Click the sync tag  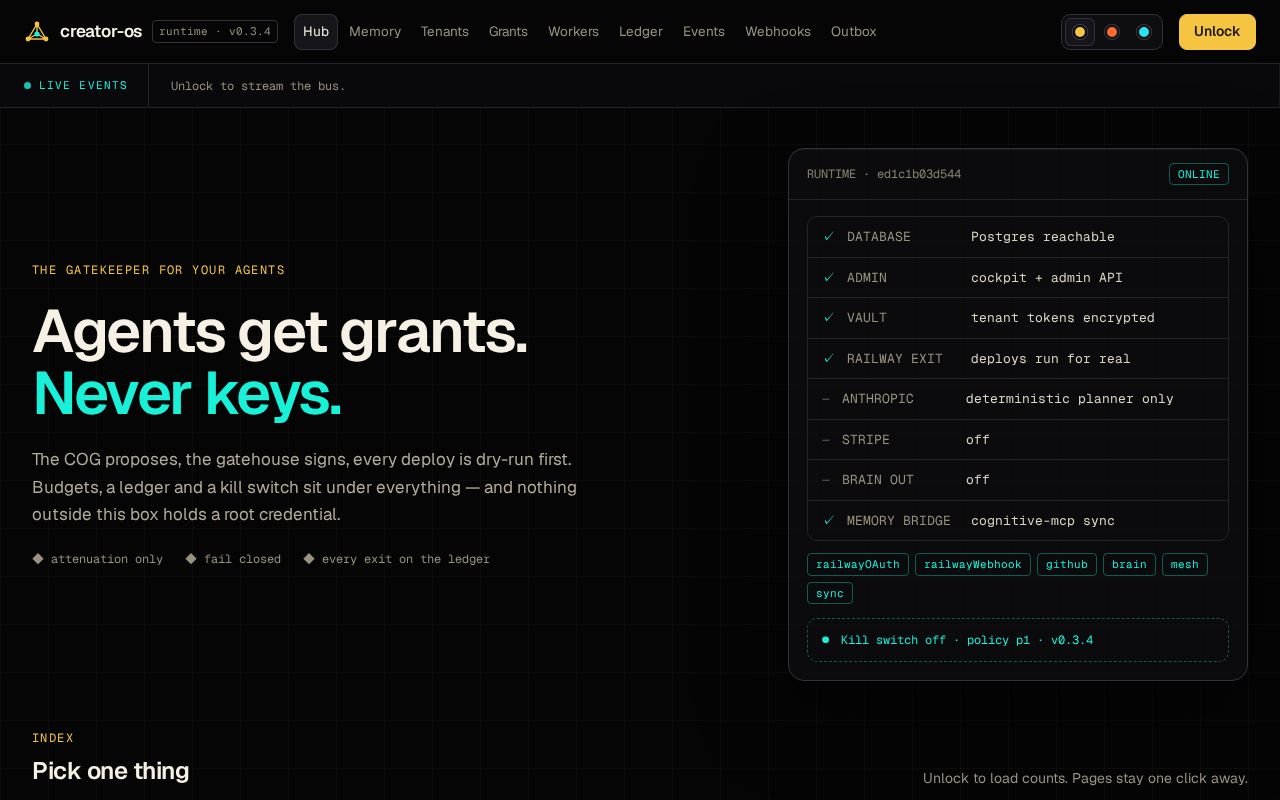[830, 594]
